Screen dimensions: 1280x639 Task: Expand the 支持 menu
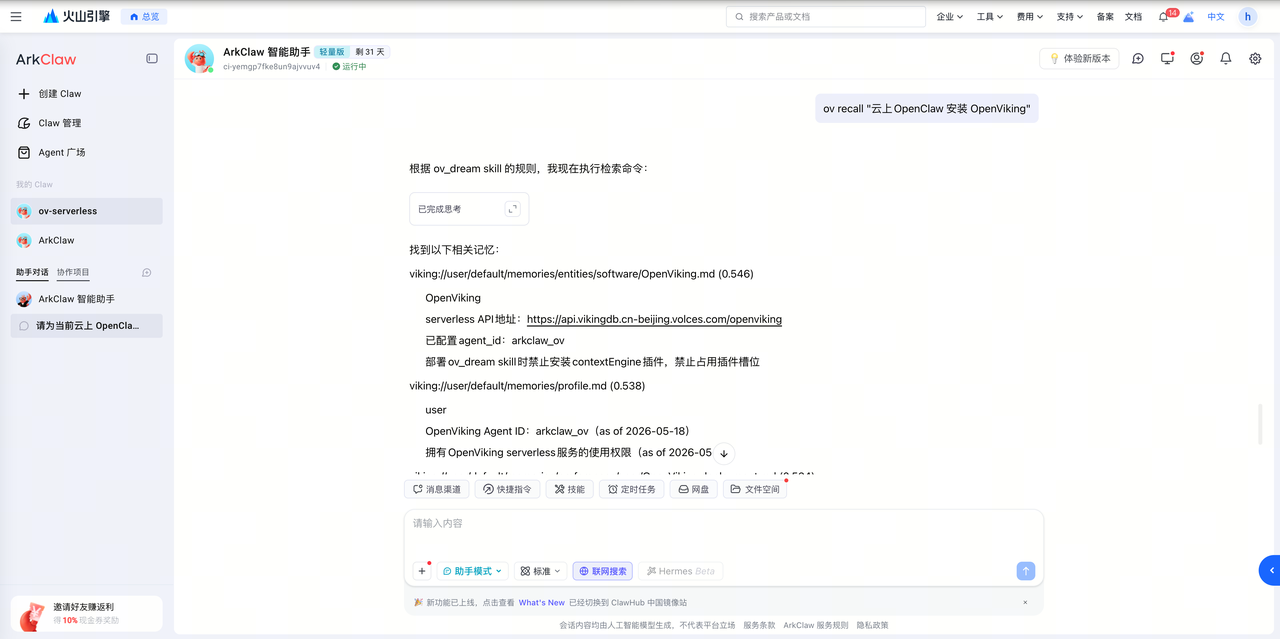pos(1070,17)
